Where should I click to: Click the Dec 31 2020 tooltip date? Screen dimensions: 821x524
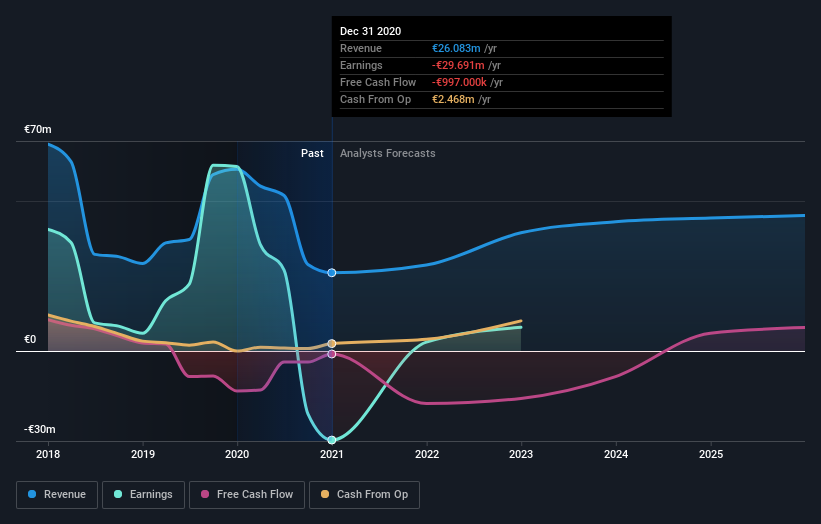pyautogui.click(x=371, y=31)
